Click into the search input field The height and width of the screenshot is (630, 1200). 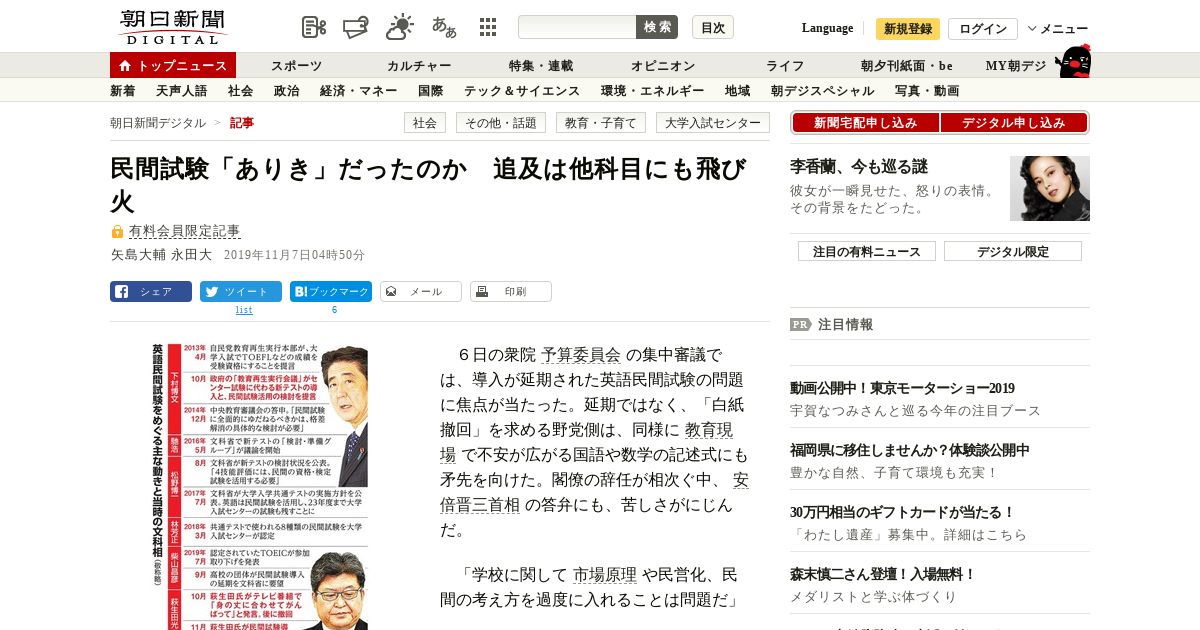[x=577, y=27]
